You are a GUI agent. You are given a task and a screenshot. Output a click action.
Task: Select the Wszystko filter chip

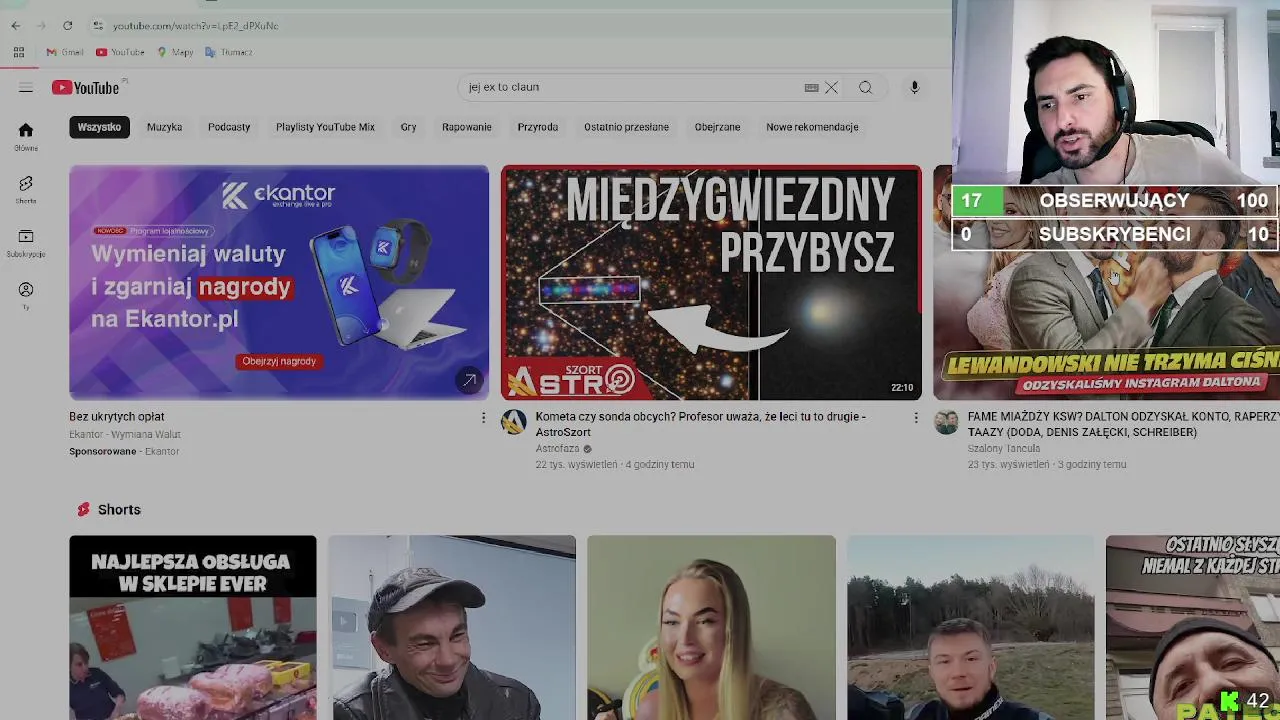coord(99,127)
